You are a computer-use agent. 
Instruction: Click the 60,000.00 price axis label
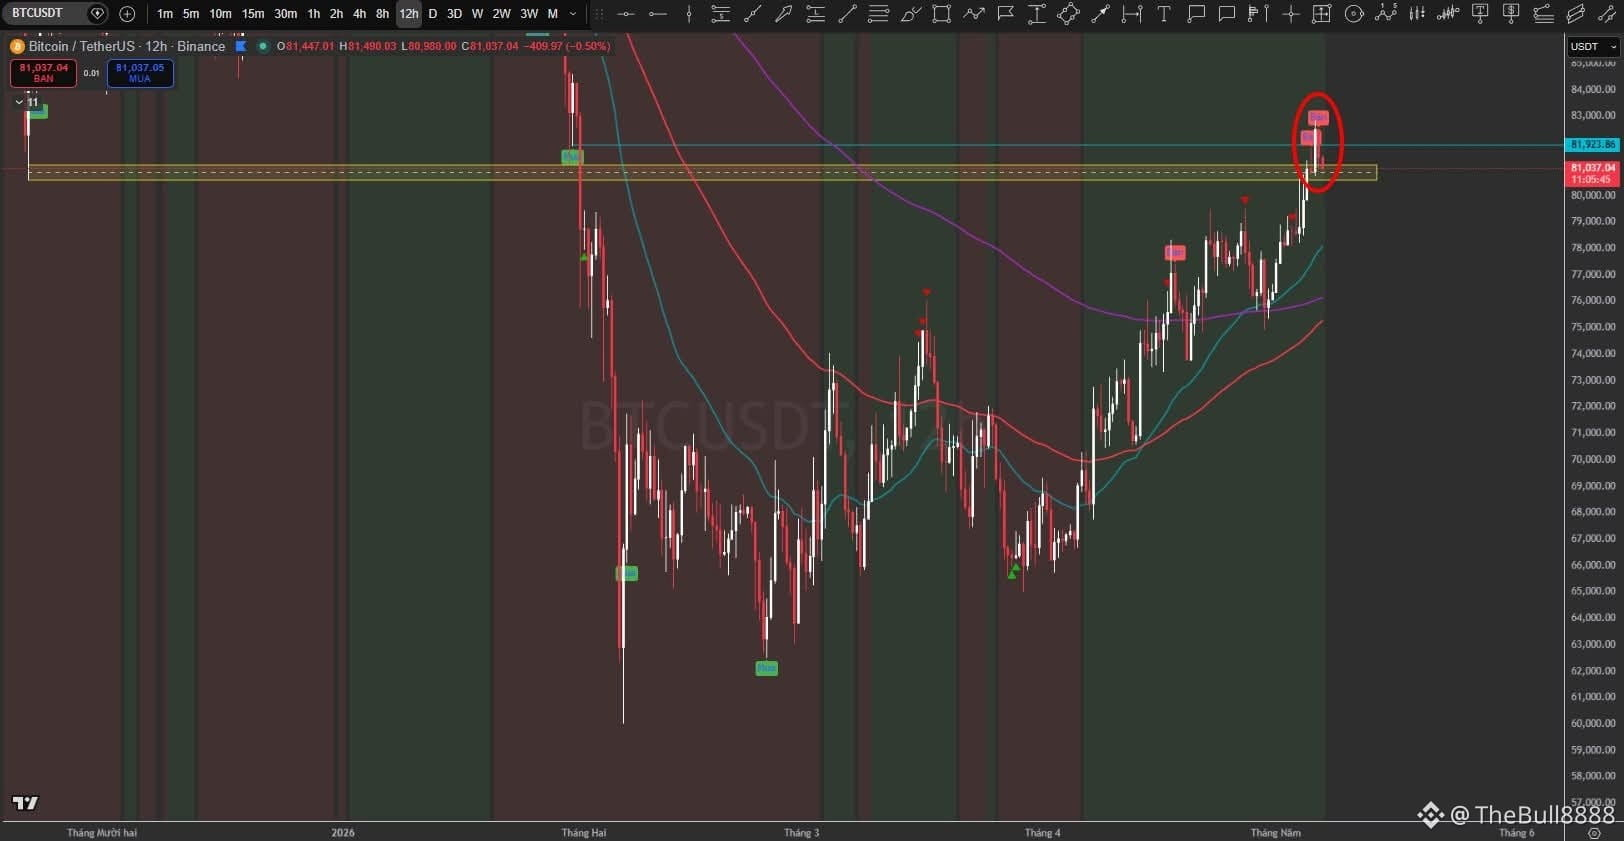(x=1593, y=723)
